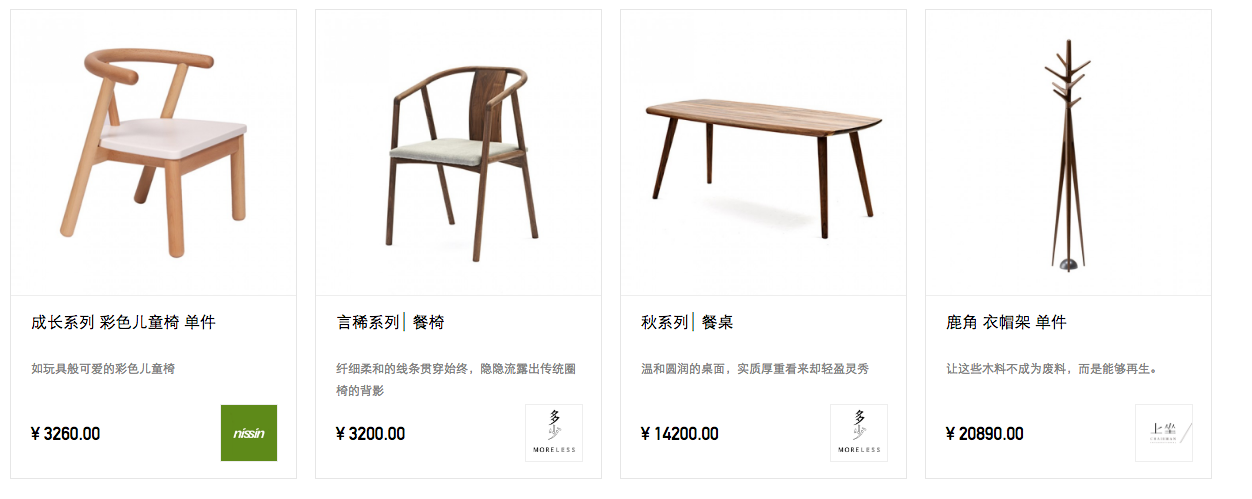This screenshot has height=499, width=1252.
Task: Open the walnut dining armchair product image
Action: pyautogui.click(x=459, y=153)
